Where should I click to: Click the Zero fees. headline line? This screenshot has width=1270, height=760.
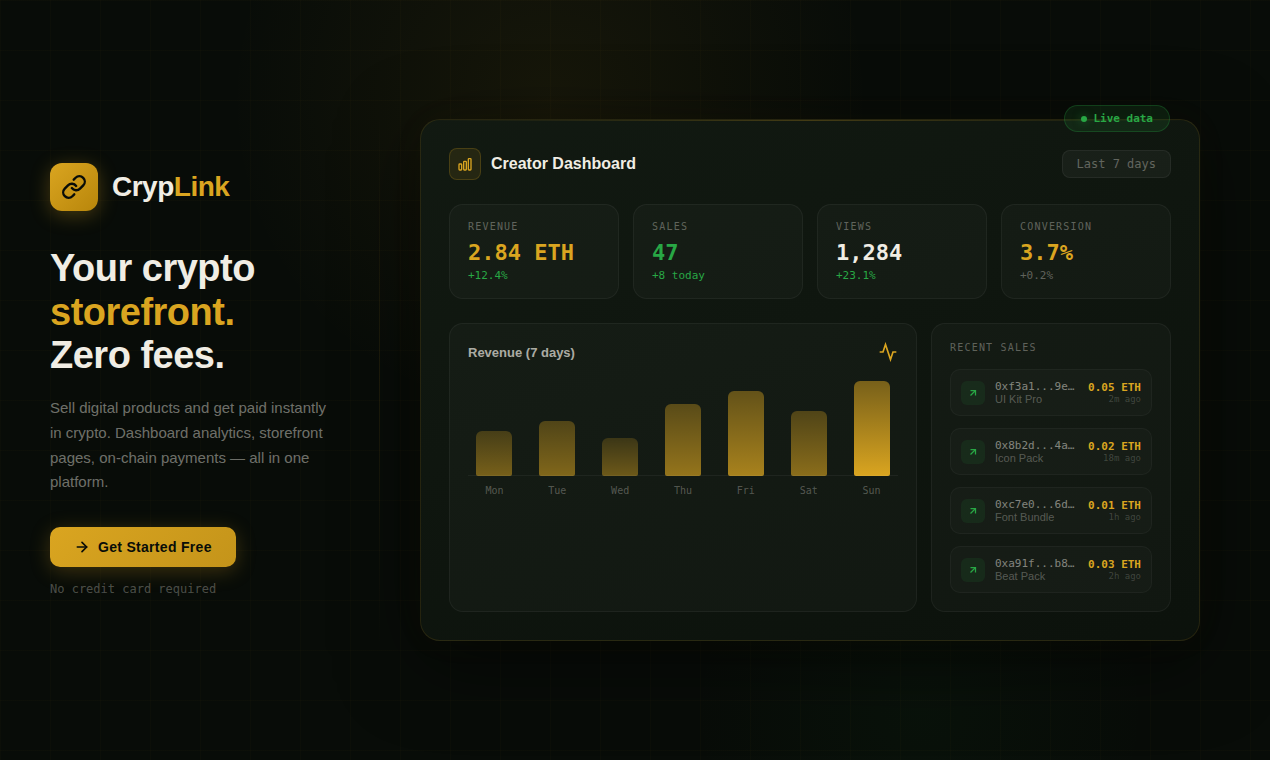tap(137, 355)
